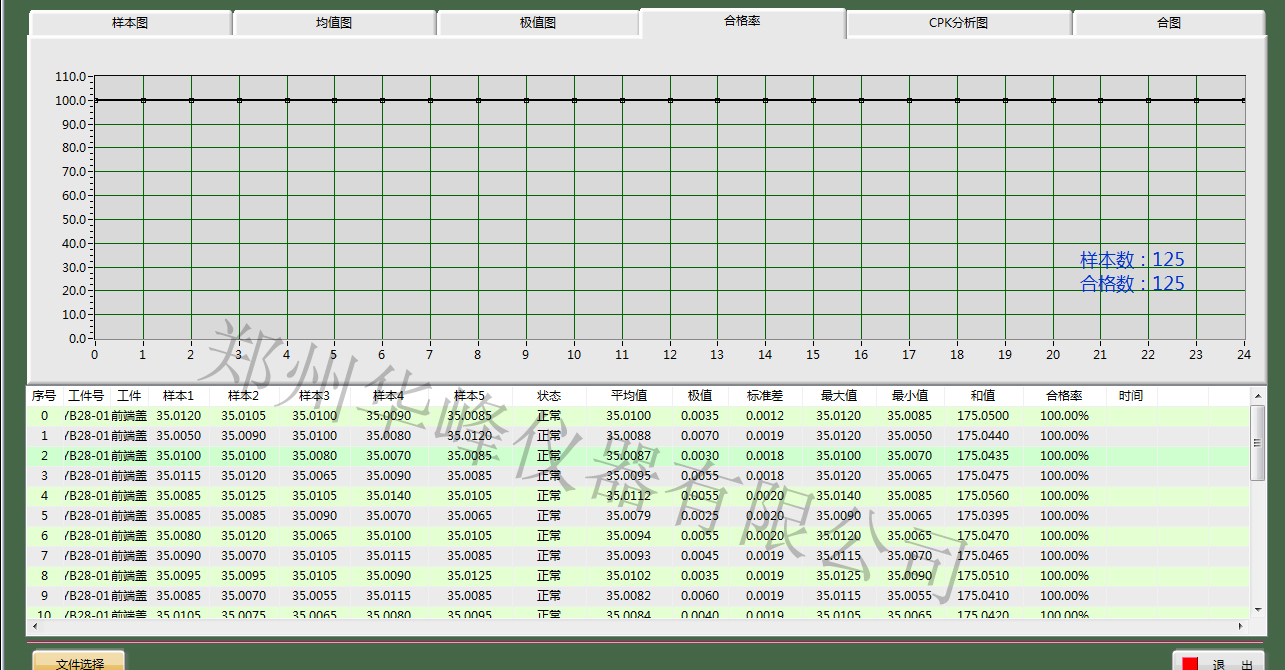This screenshot has height=670, width=1285.
Task: Select the 极值图 tab
Action: pyautogui.click(x=538, y=23)
